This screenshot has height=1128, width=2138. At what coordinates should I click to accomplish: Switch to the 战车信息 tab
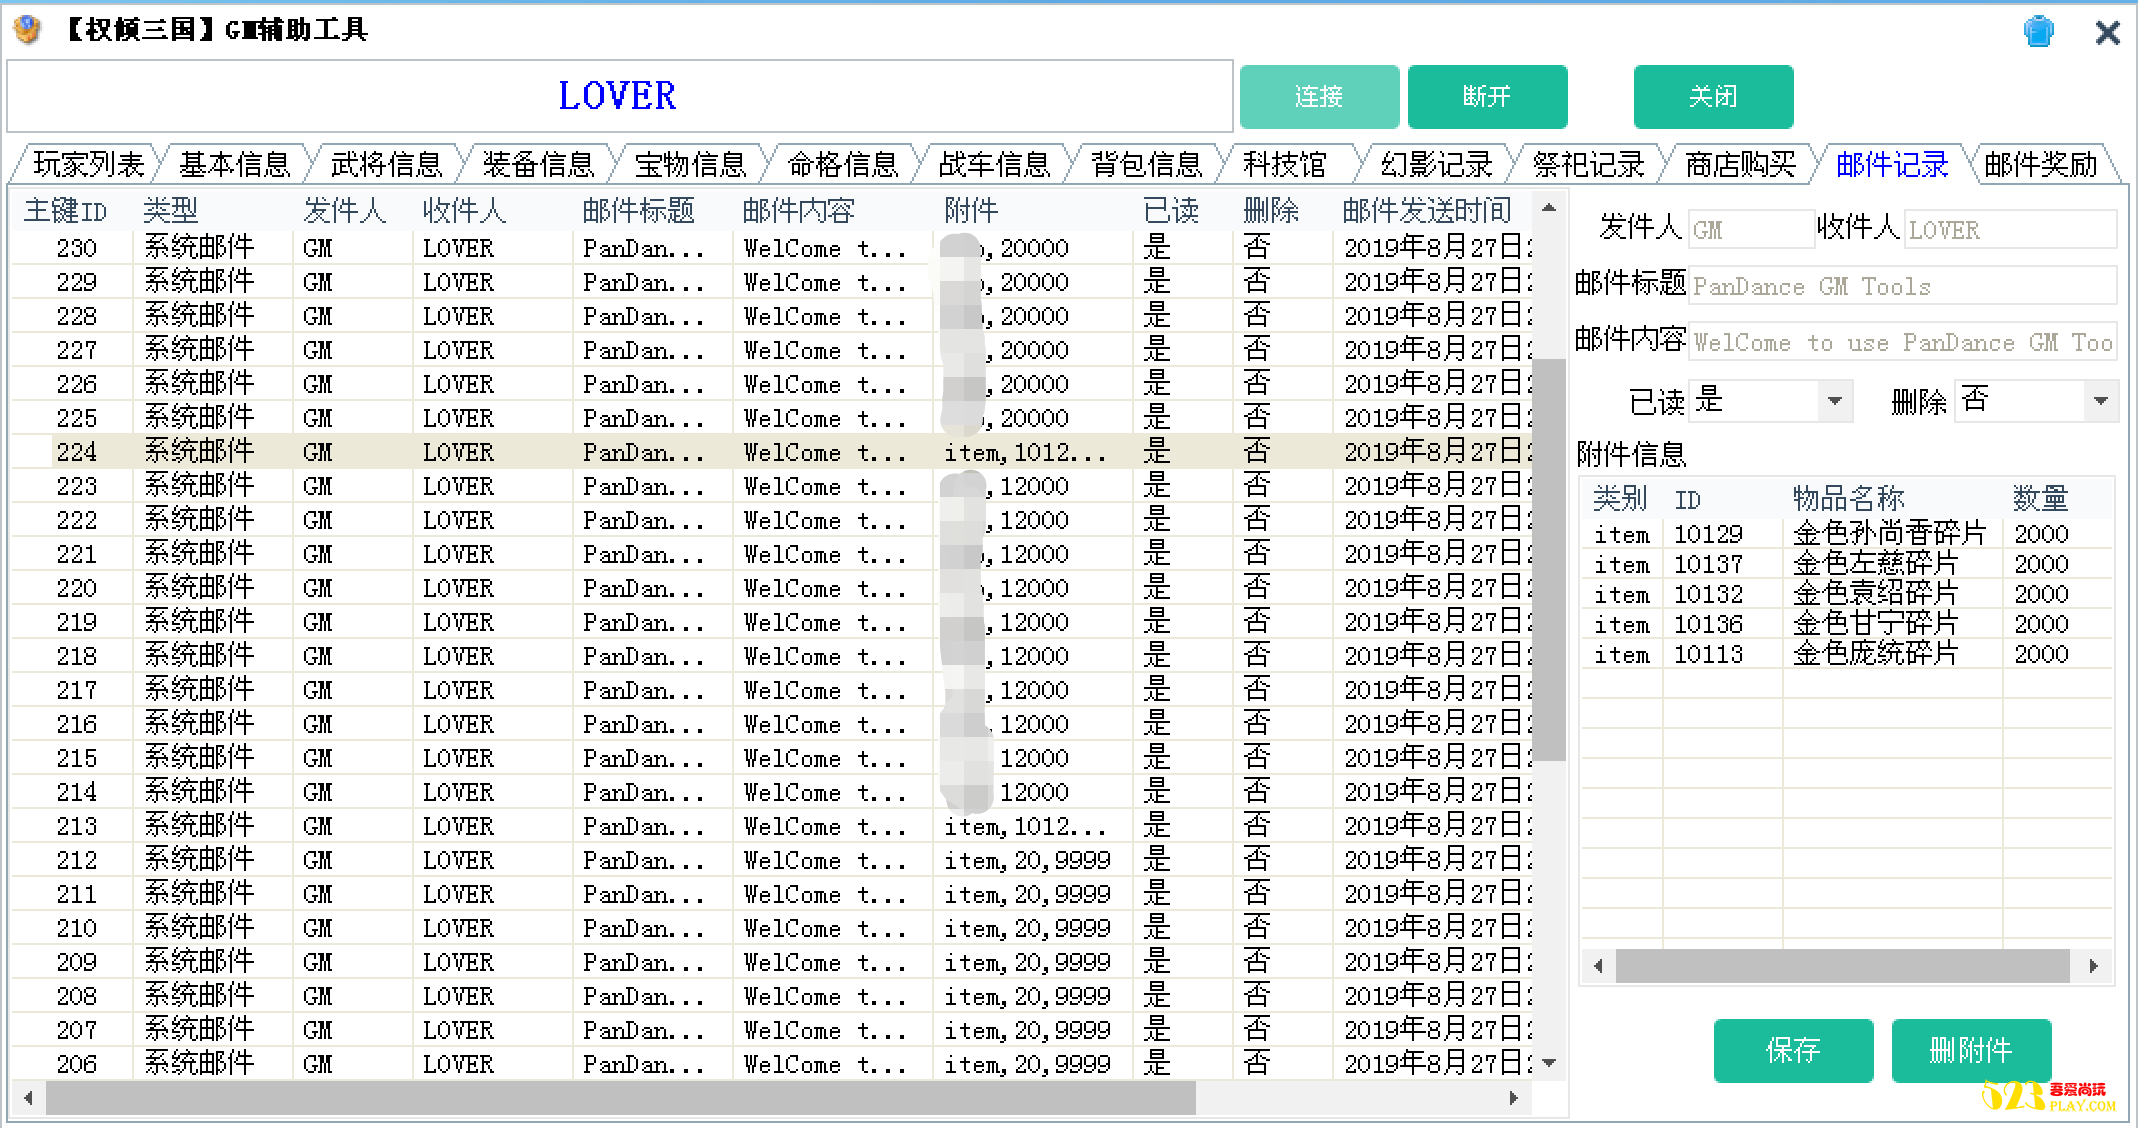click(994, 164)
